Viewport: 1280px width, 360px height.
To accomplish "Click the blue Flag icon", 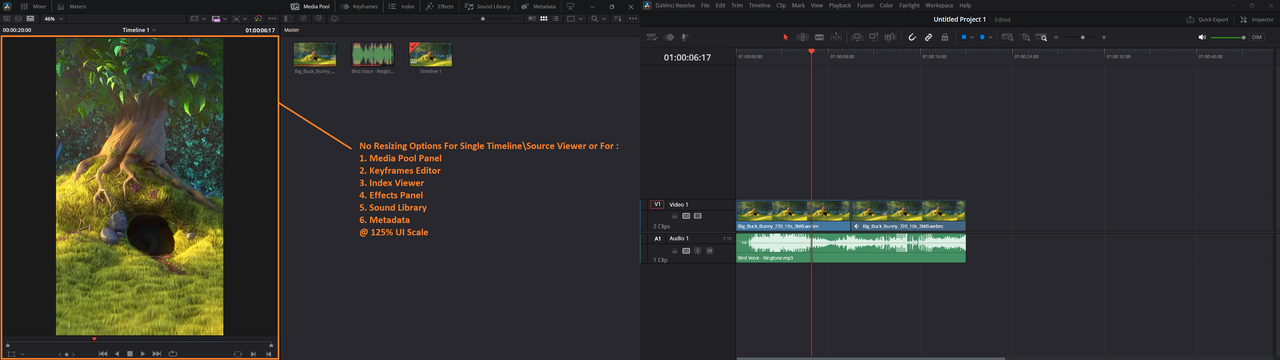I will (964, 37).
